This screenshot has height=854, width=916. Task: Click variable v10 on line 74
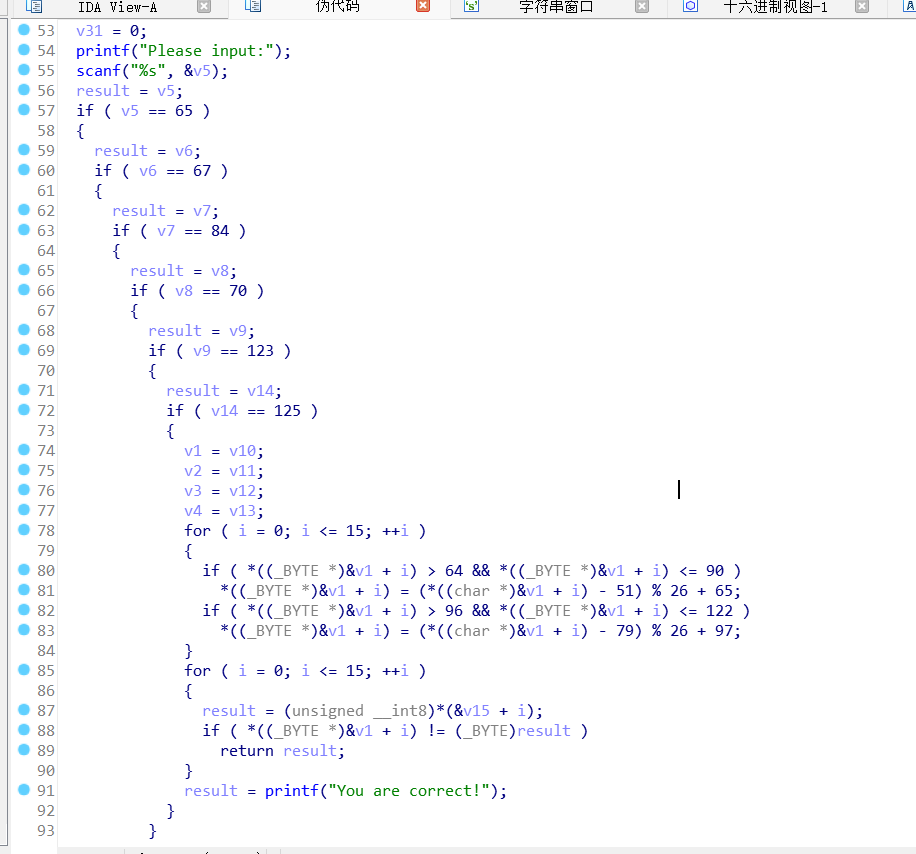coord(242,451)
